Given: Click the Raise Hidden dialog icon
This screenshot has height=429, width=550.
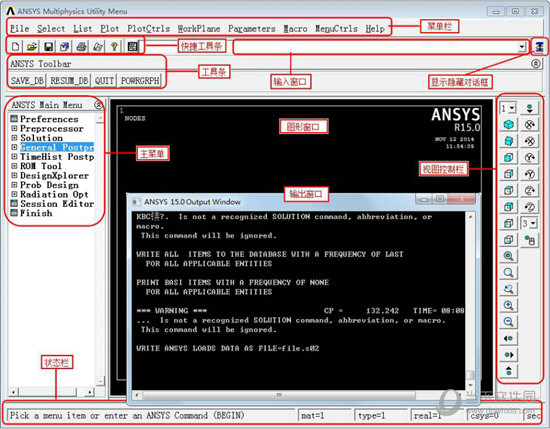Looking at the screenshot, I should coord(539,46).
